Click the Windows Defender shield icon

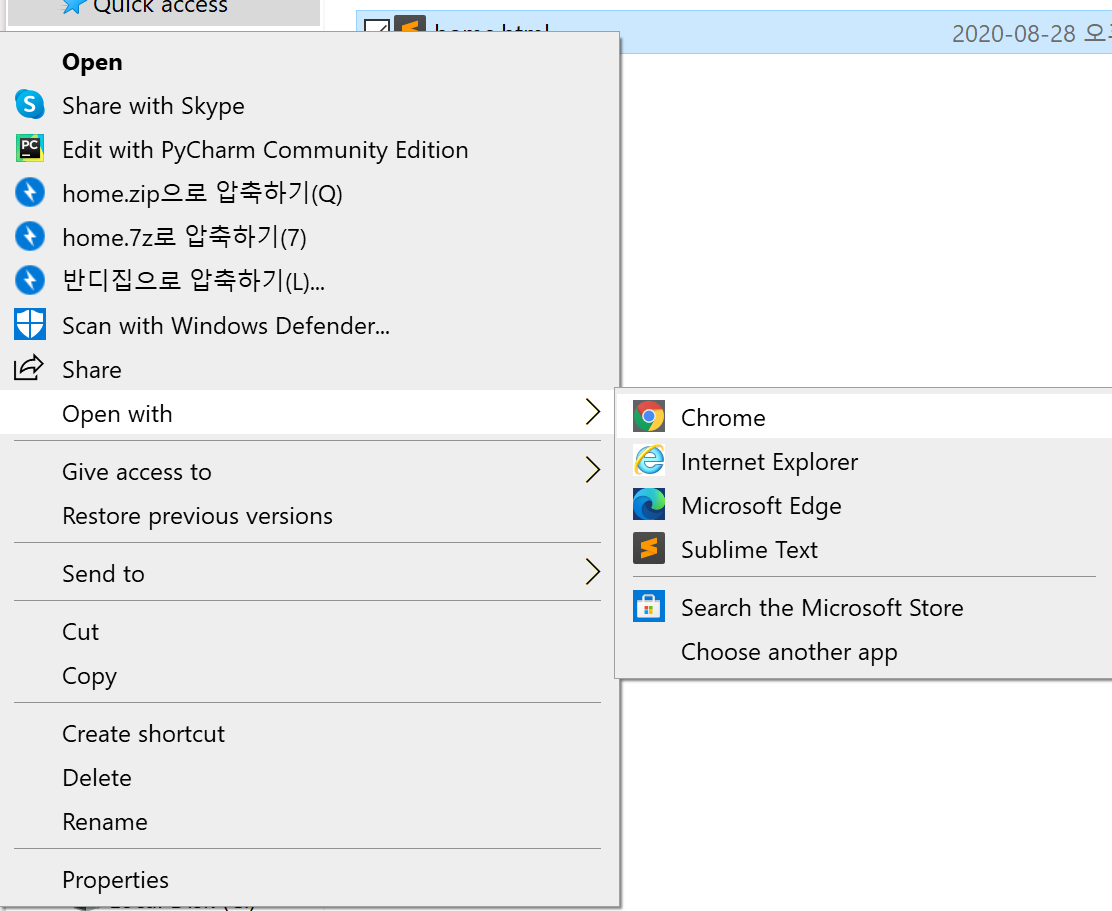click(x=30, y=325)
